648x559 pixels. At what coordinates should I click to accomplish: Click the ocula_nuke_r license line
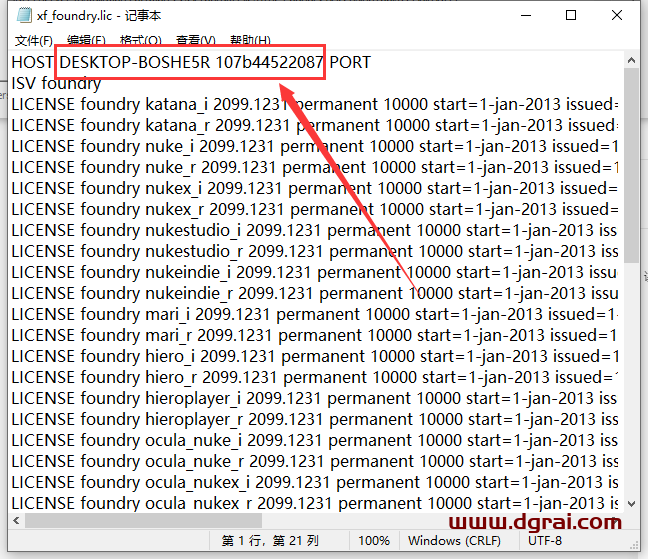click(315, 462)
